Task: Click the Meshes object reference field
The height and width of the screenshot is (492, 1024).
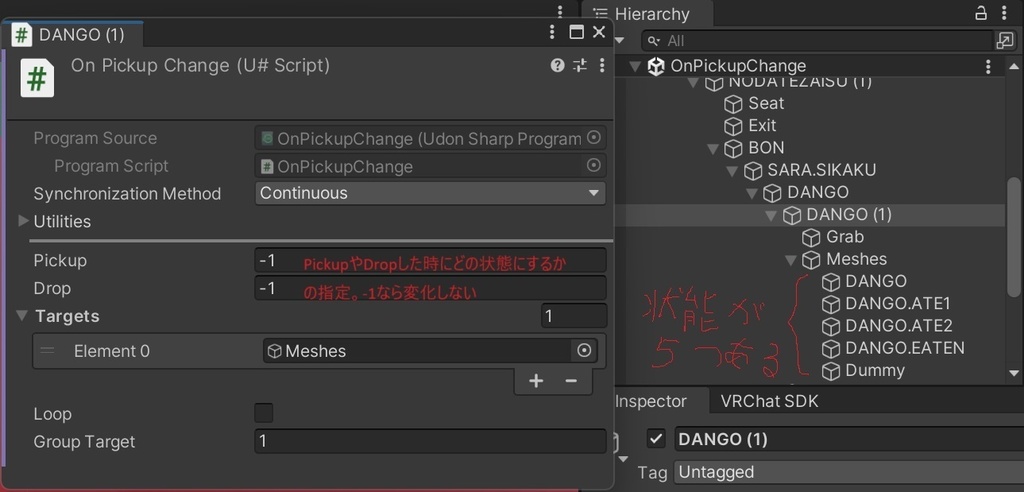Action: pos(419,351)
